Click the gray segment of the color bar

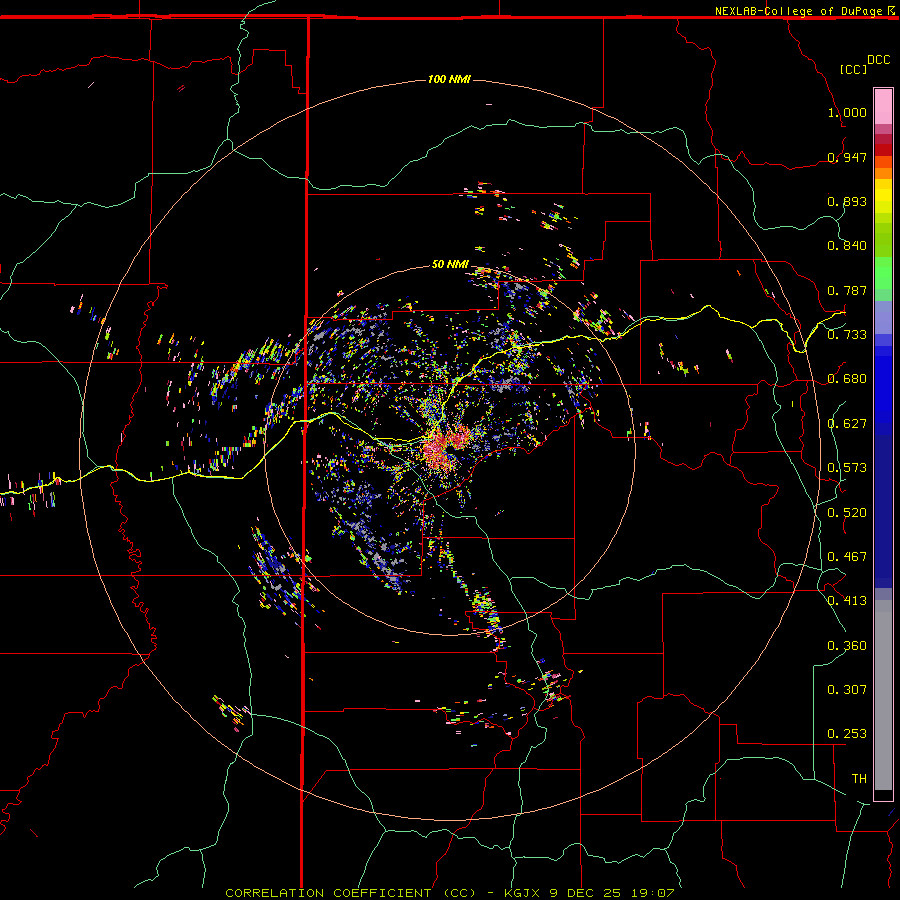tap(883, 695)
